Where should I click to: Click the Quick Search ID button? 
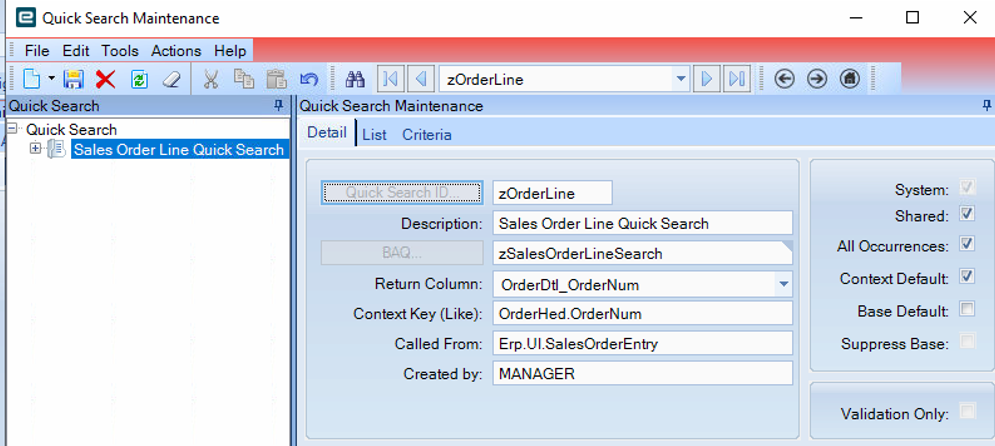(402, 193)
